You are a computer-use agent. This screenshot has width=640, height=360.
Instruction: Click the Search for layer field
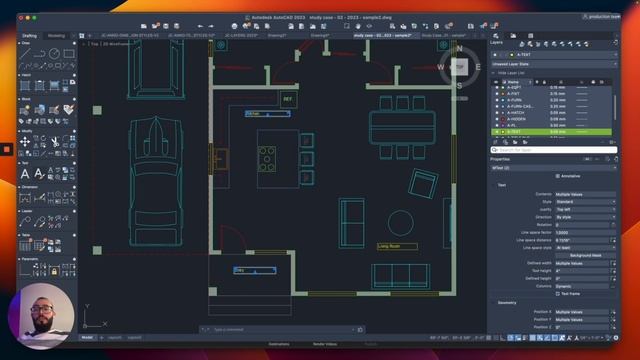[x=553, y=150]
